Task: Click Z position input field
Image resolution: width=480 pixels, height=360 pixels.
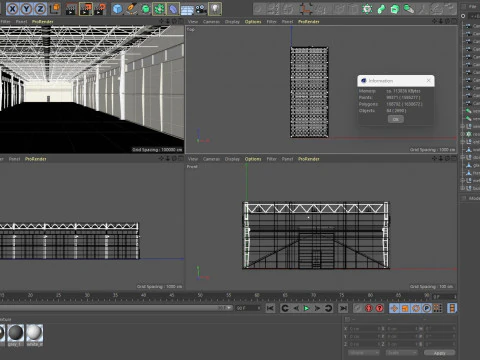Action: (364, 344)
